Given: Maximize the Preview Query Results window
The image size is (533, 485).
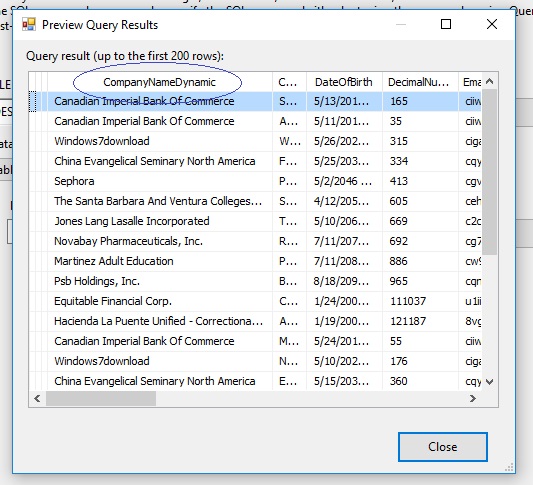Looking at the screenshot, I should click(x=446, y=24).
